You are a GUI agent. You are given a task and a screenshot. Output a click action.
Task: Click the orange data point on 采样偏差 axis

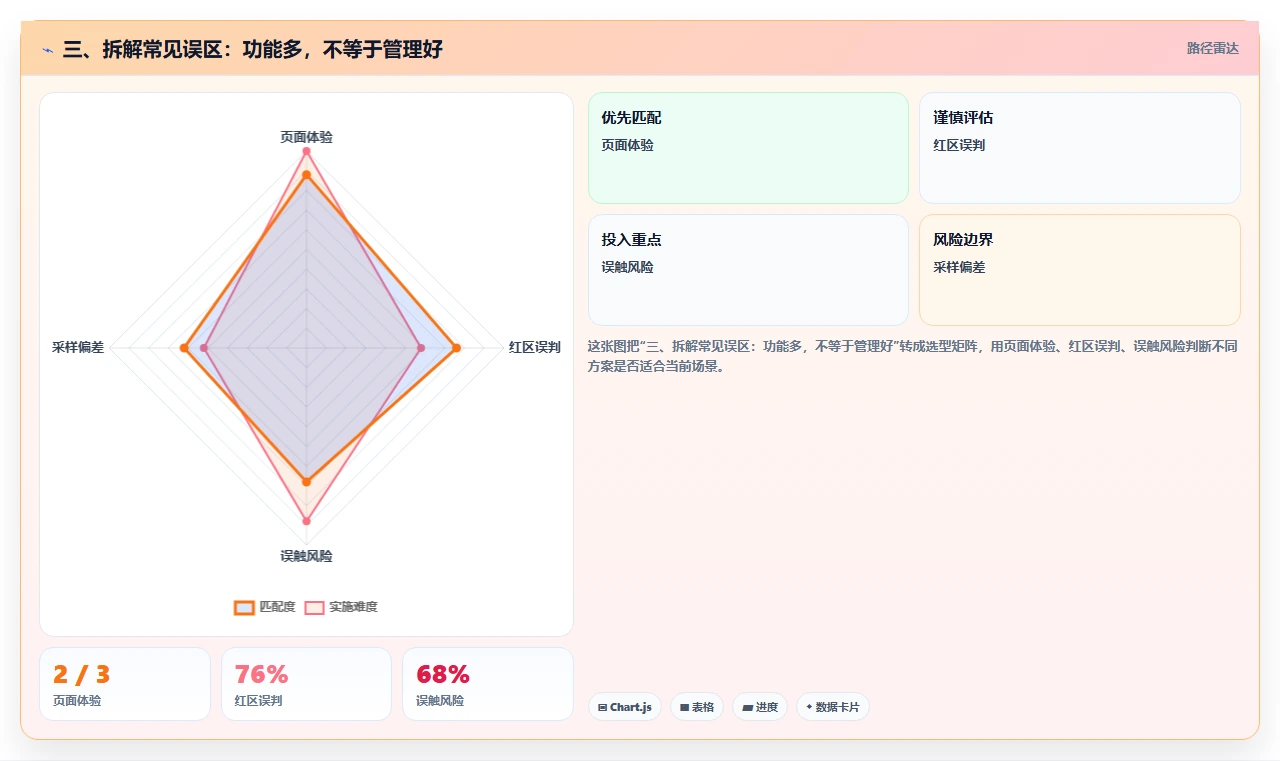pos(184,348)
